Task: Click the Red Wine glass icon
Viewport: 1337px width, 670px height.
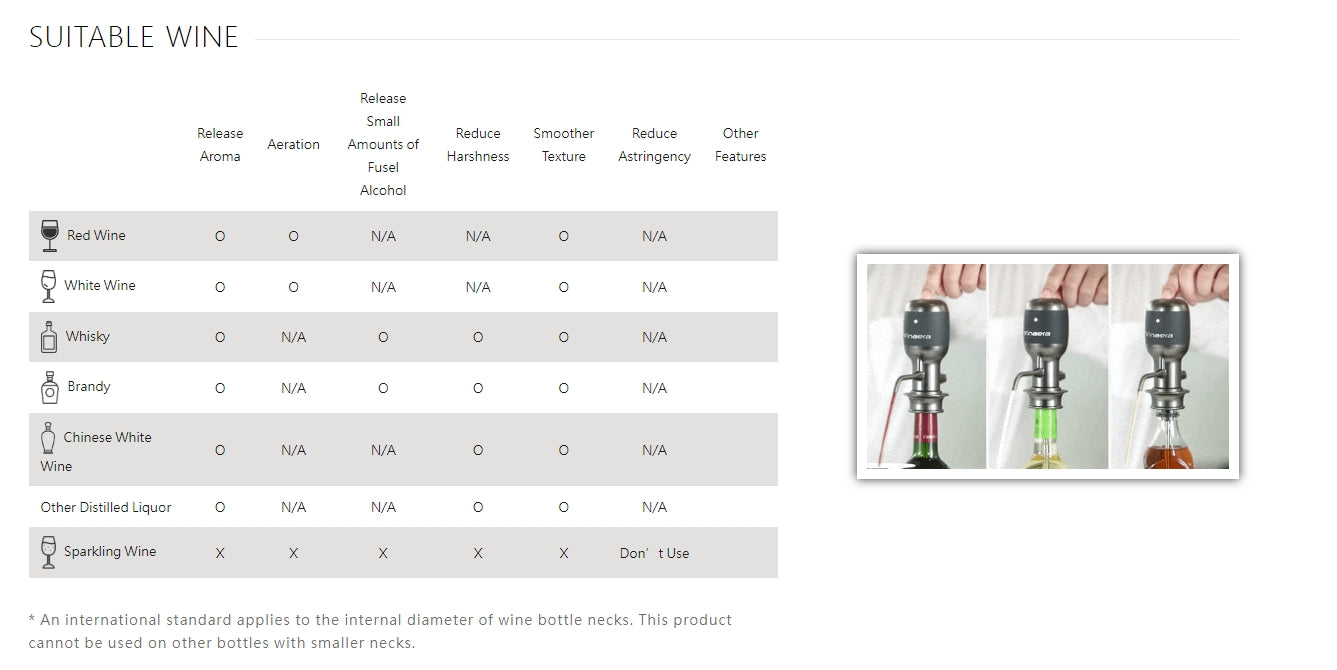Action: pos(49,236)
